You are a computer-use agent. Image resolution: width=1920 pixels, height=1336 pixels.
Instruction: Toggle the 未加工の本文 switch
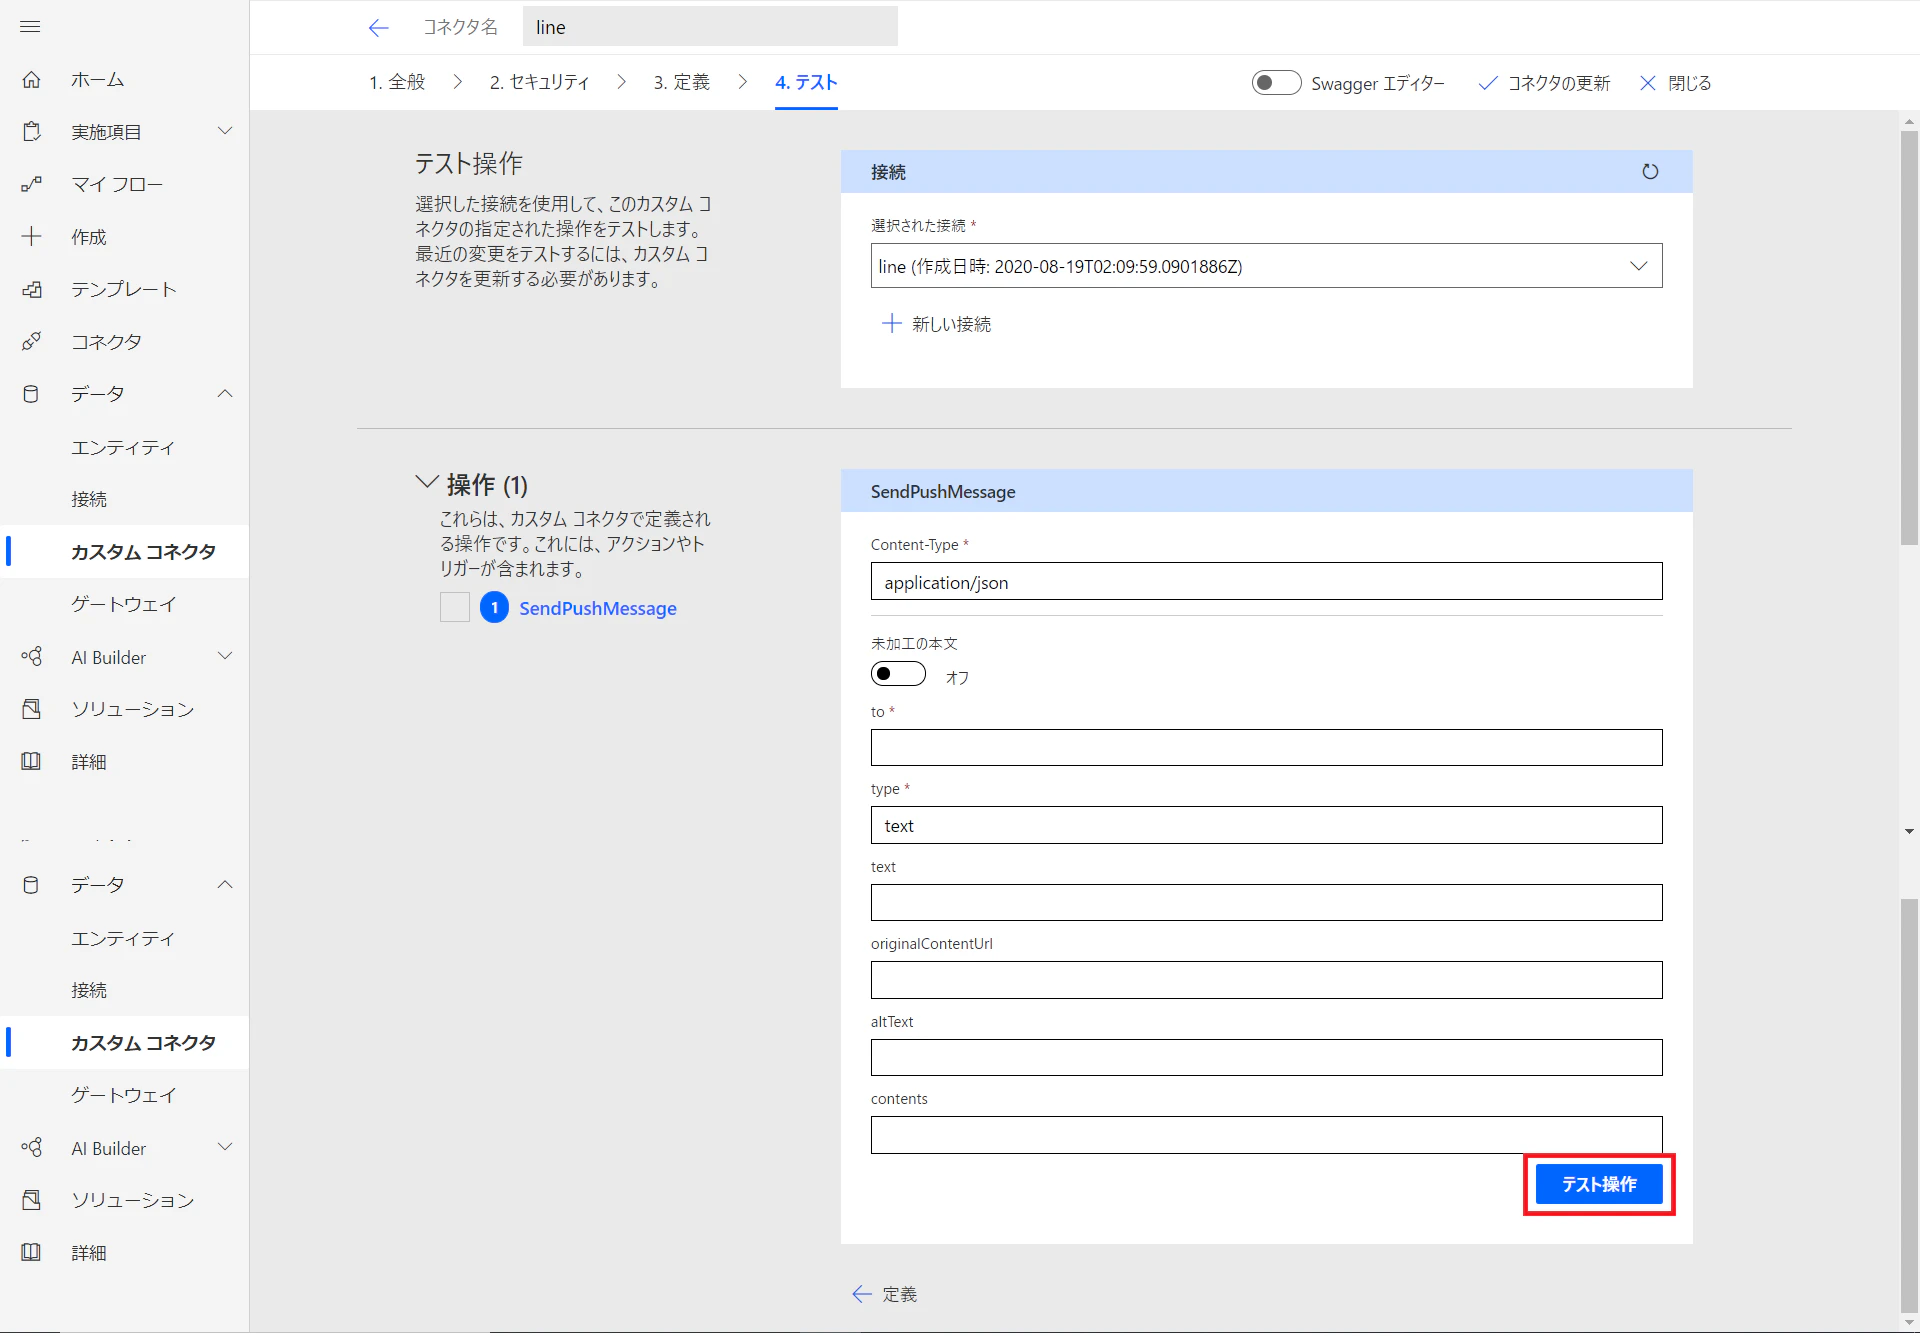click(898, 674)
